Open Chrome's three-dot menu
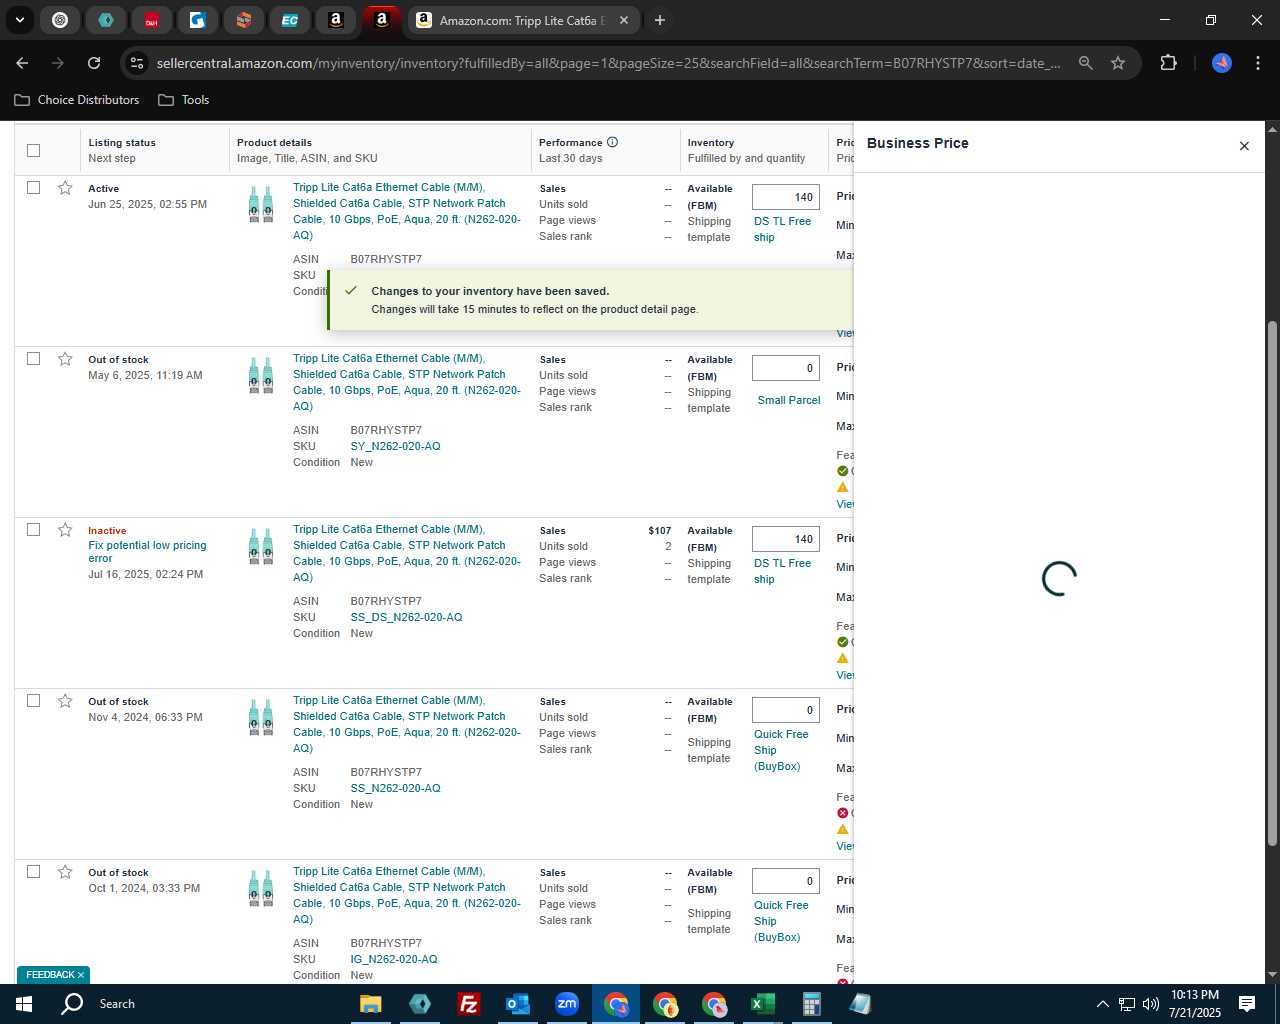This screenshot has height=1024, width=1280. [x=1257, y=63]
